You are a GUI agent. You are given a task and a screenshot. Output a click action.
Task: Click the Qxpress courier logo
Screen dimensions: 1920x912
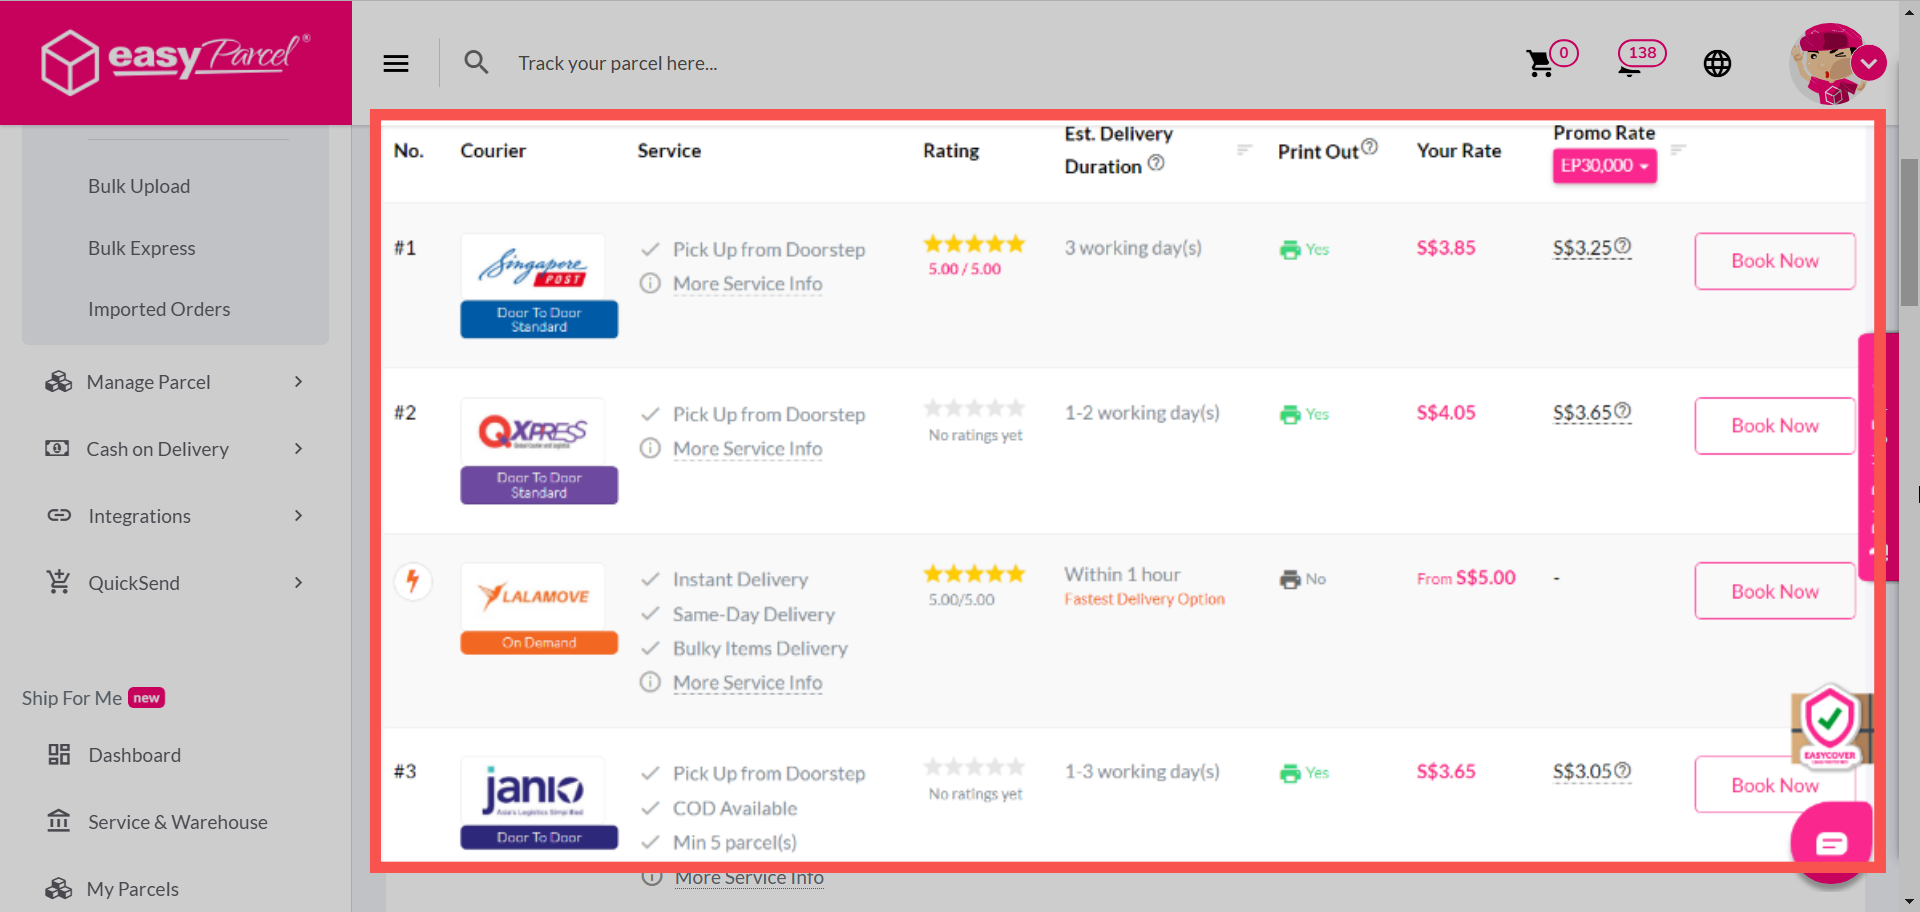532,432
